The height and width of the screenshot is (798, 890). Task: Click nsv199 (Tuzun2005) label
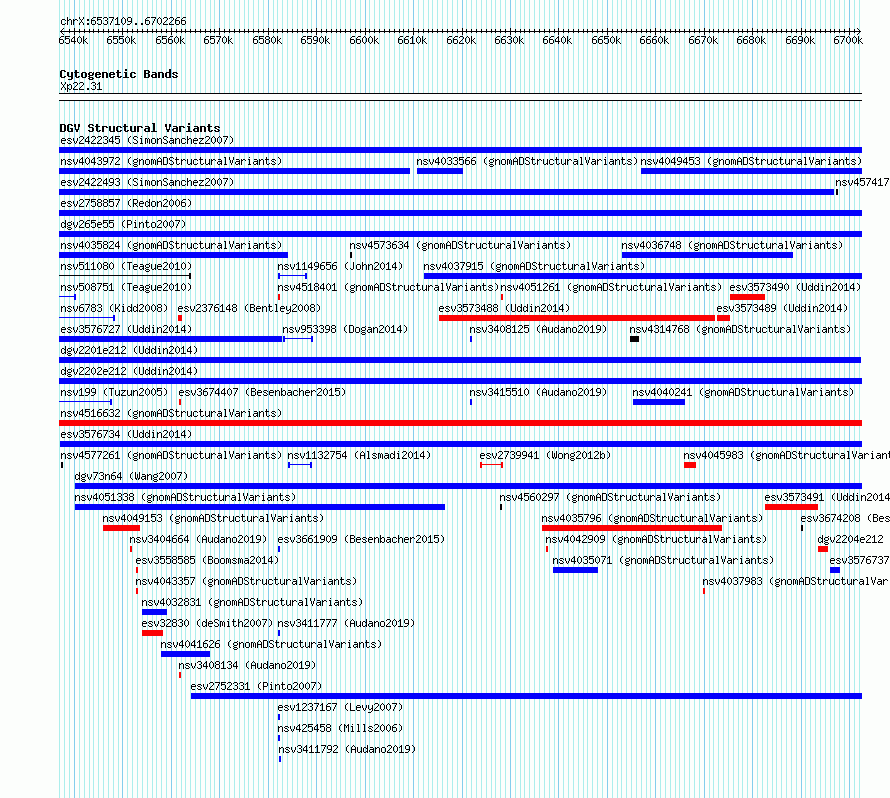[114, 392]
